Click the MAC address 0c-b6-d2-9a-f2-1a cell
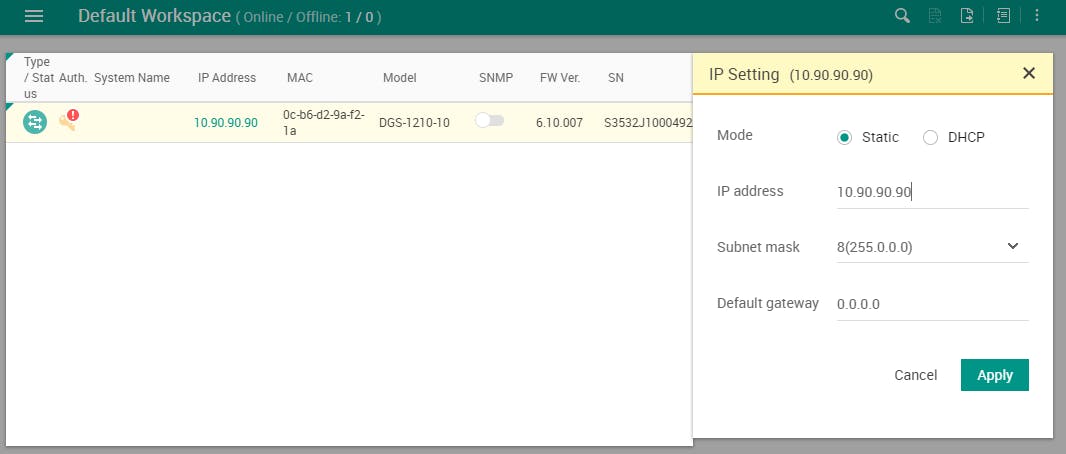Viewport: 1066px width, 454px height. coord(324,123)
